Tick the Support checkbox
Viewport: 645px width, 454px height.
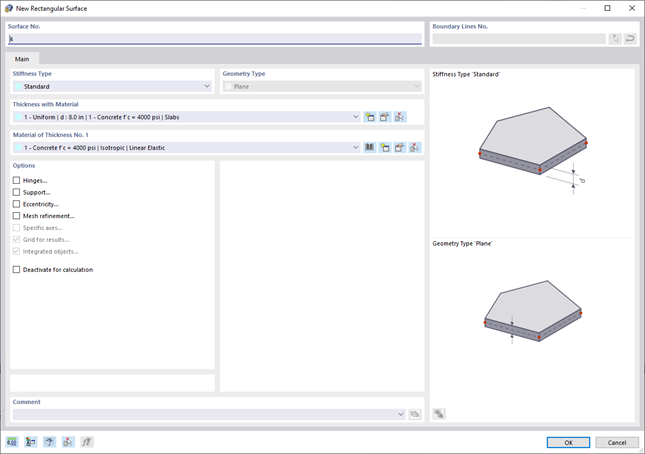pyautogui.click(x=16, y=192)
